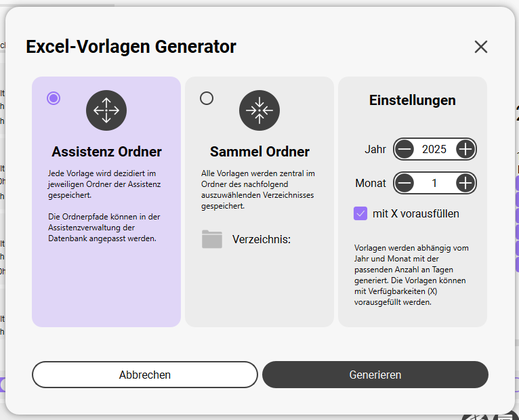Click the Assistenz Ordner expand-arrows icon
This screenshot has height=420, width=519.
(106, 110)
